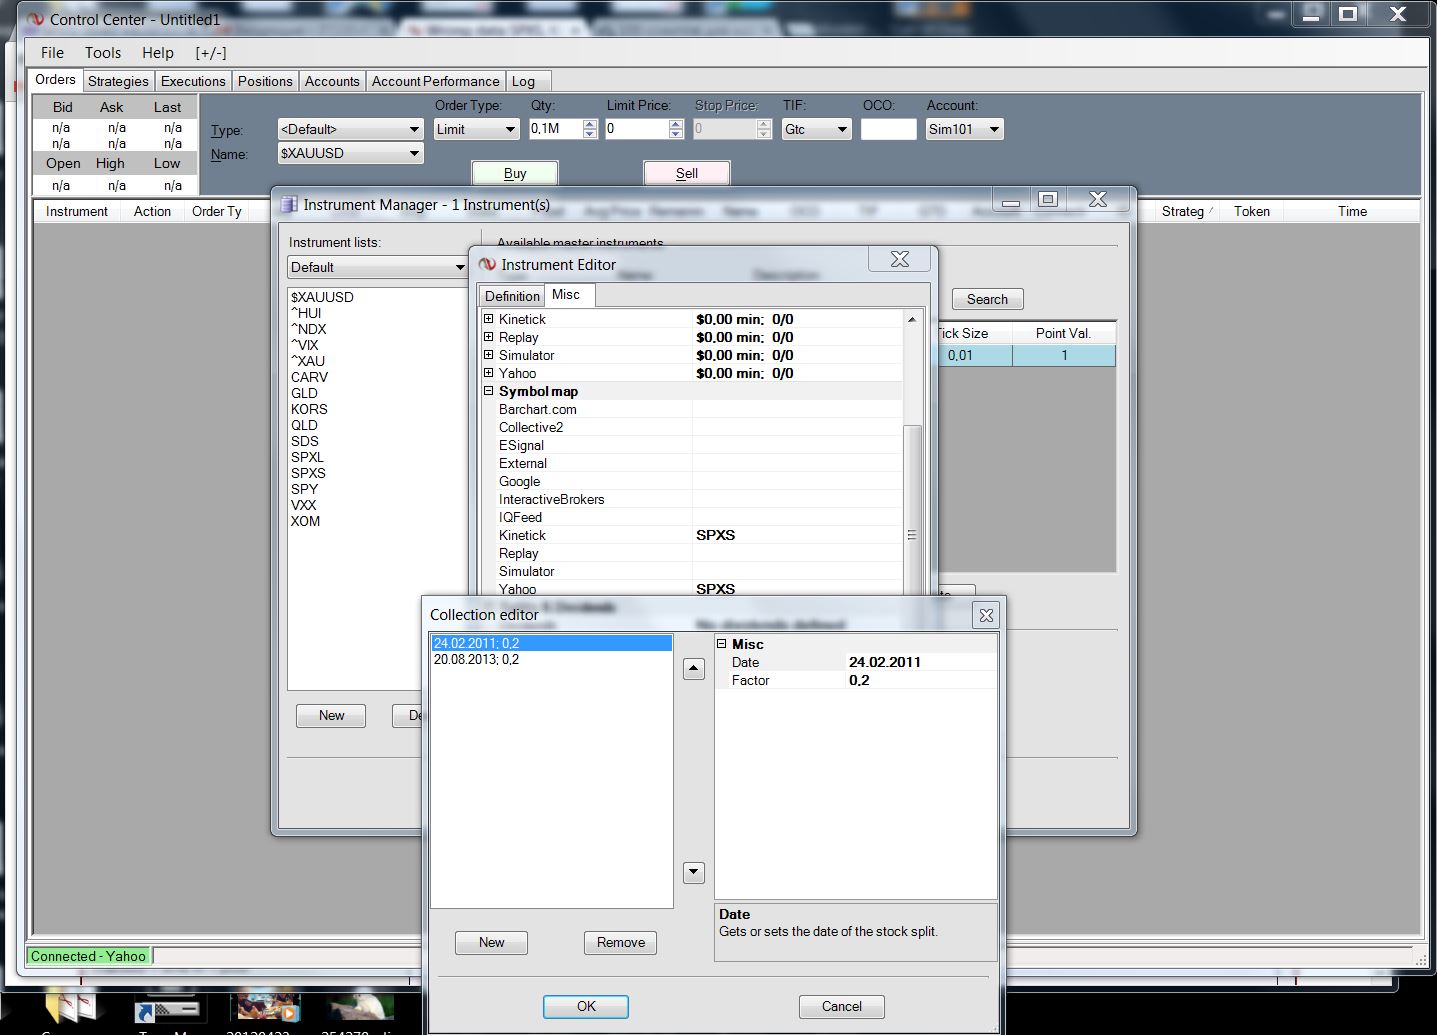Click New in the Collection editor

[x=491, y=942]
